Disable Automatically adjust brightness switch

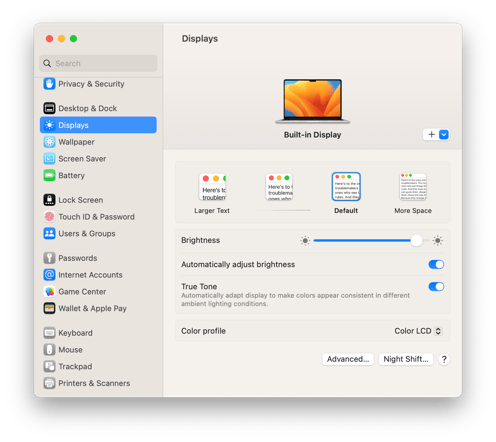point(436,265)
